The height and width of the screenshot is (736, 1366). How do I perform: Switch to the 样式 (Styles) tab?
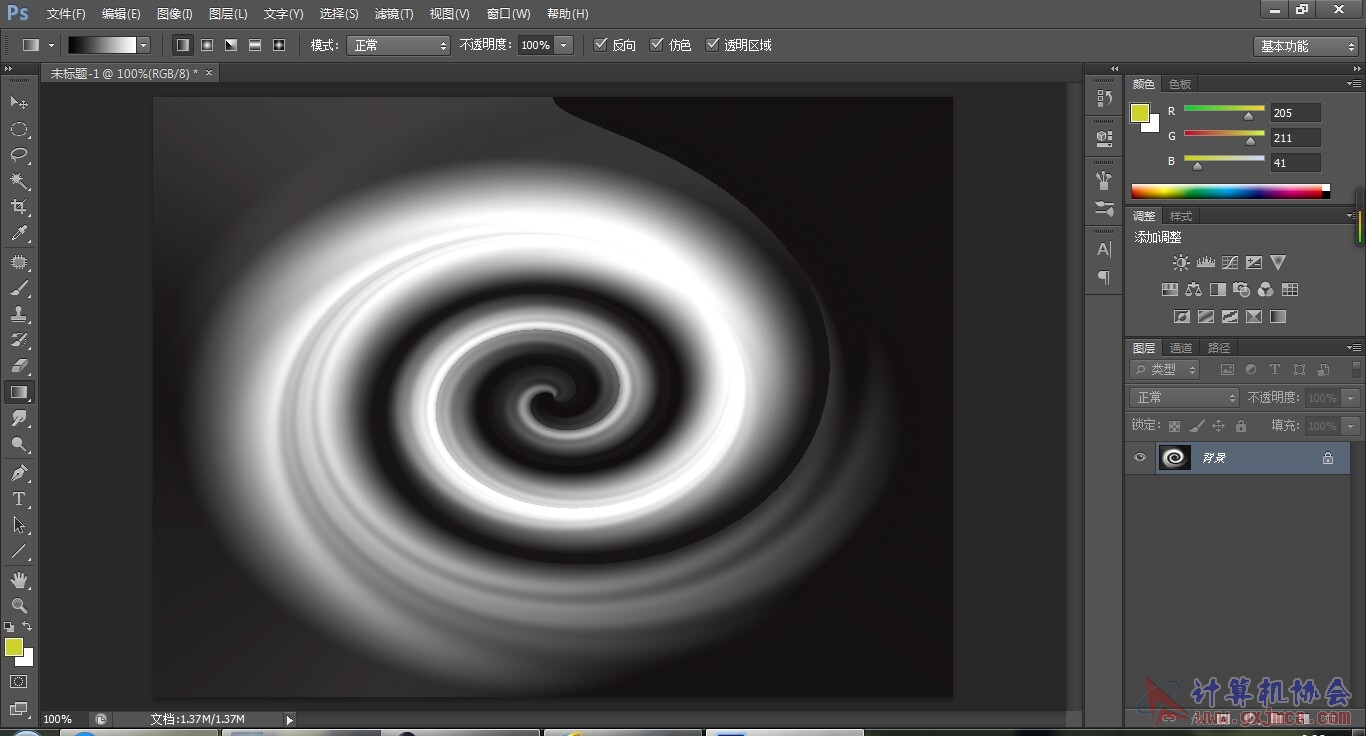[1181, 216]
